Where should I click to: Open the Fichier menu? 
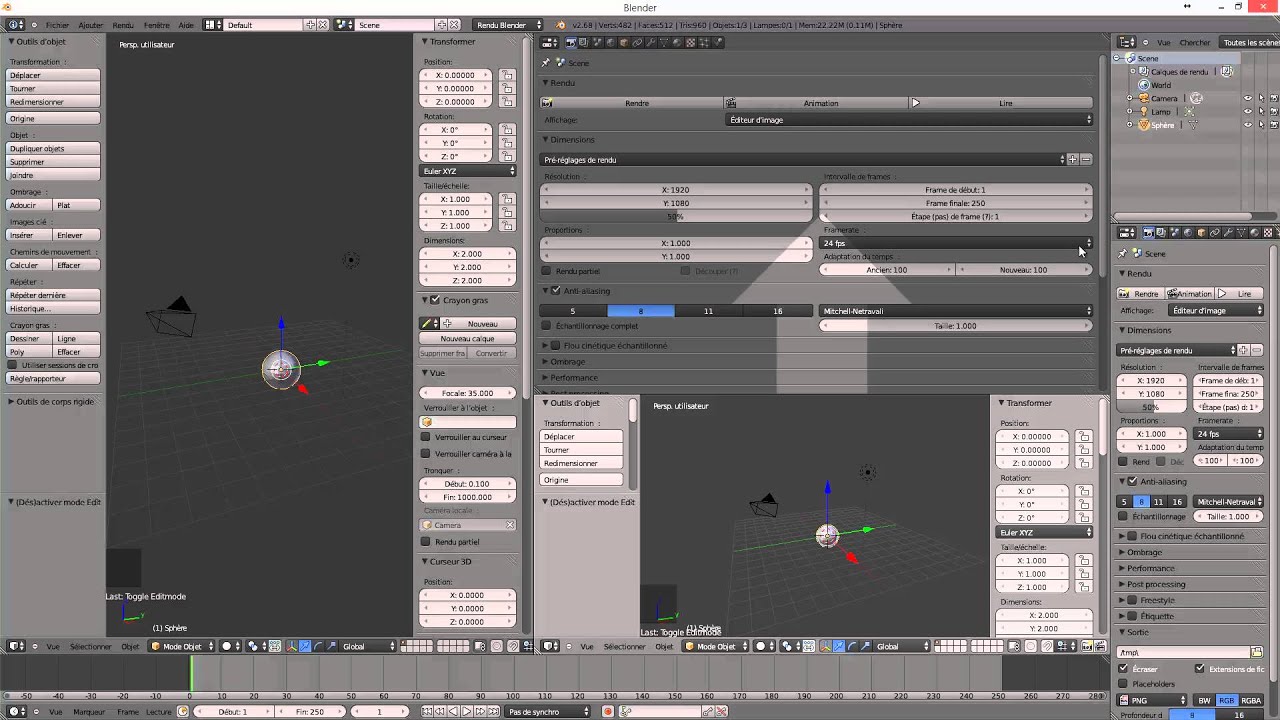pos(57,25)
